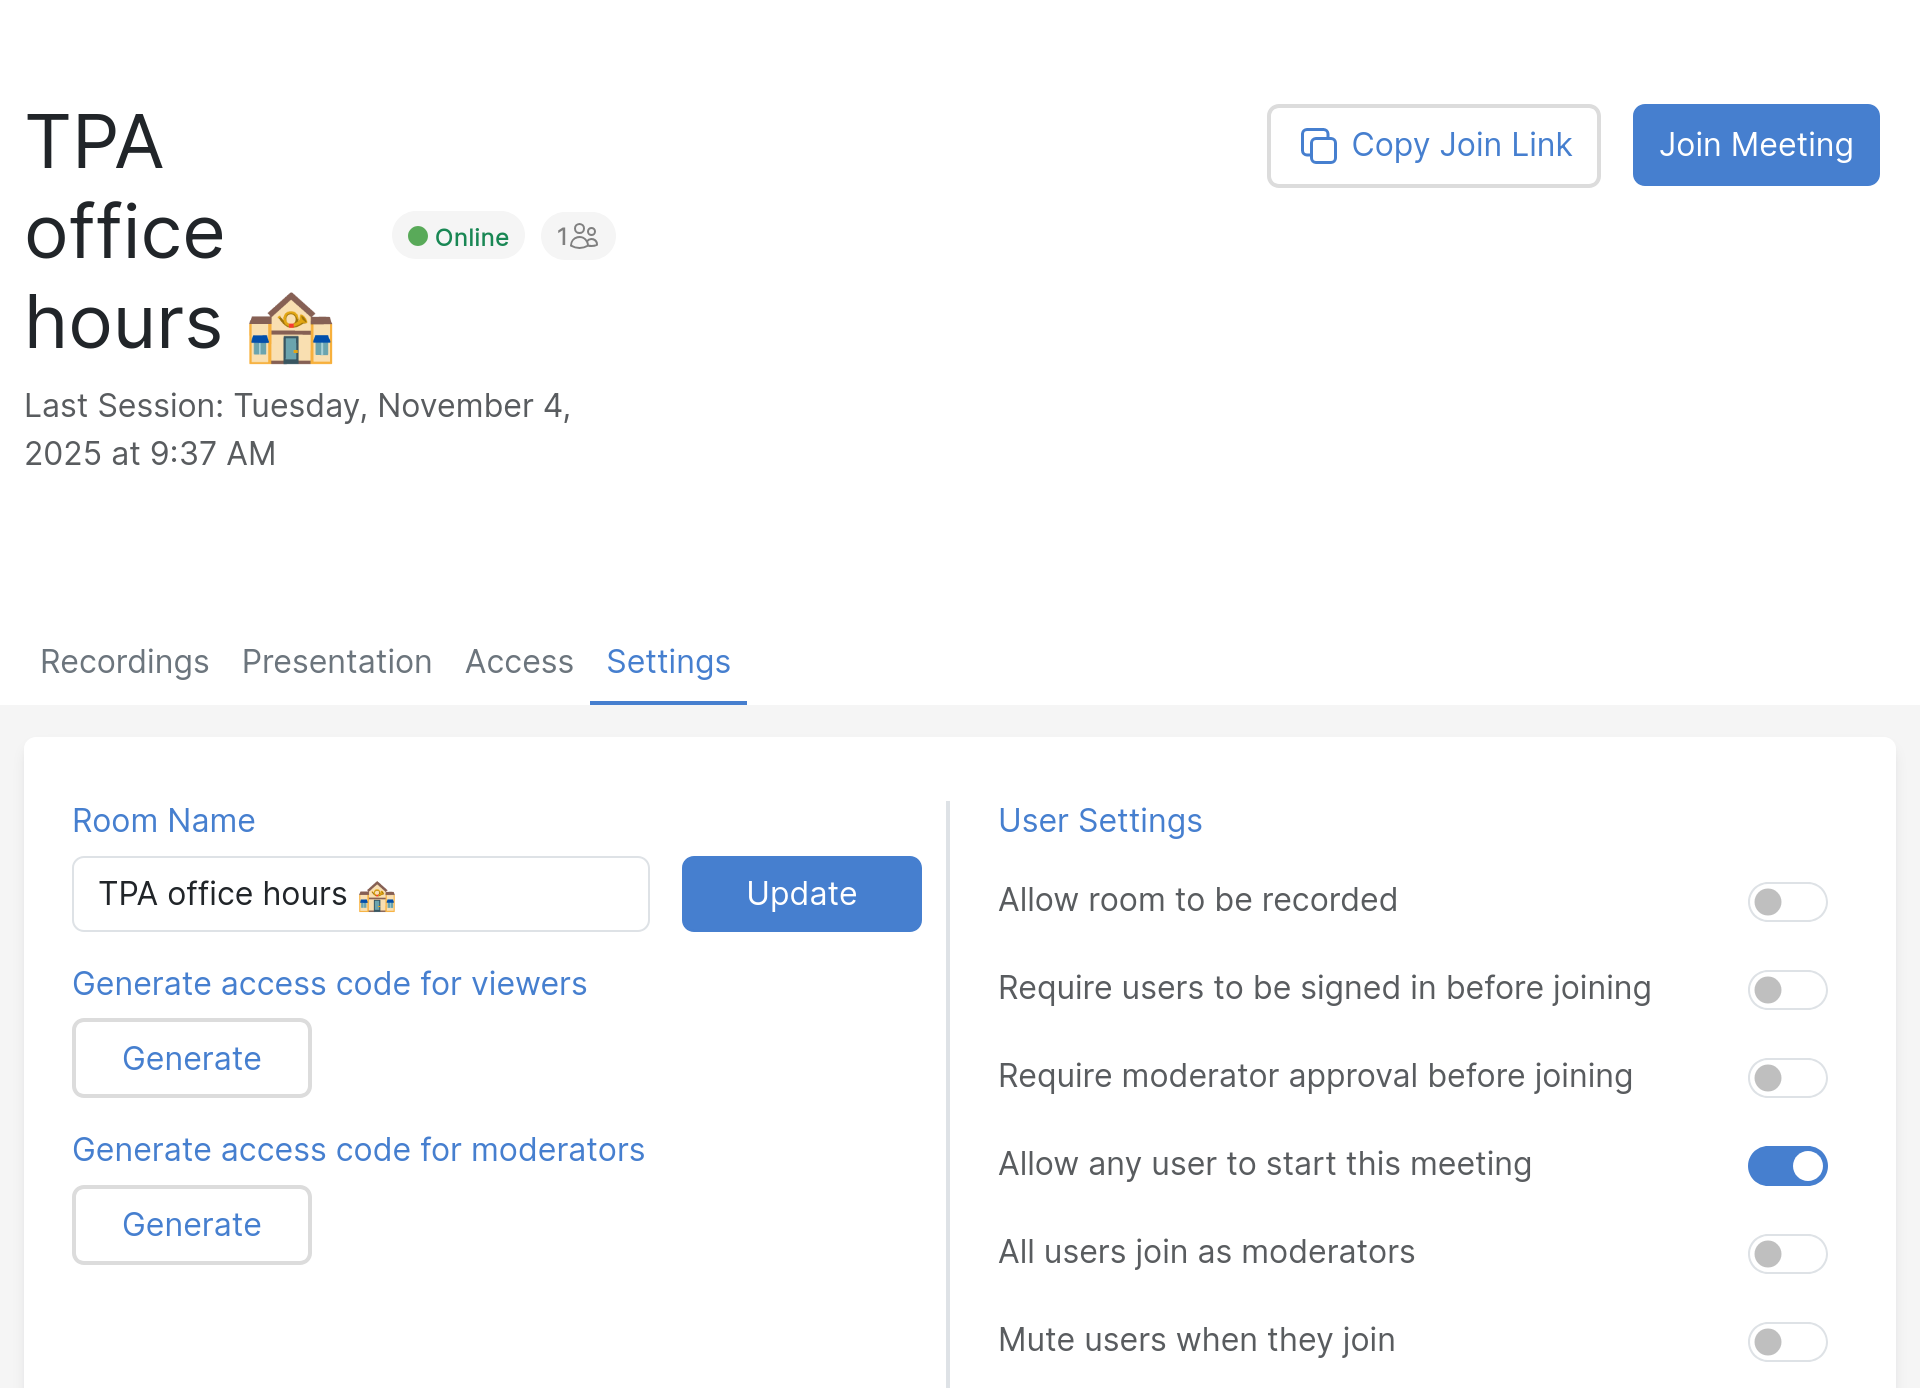Switch to the Recordings tab

click(124, 662)
